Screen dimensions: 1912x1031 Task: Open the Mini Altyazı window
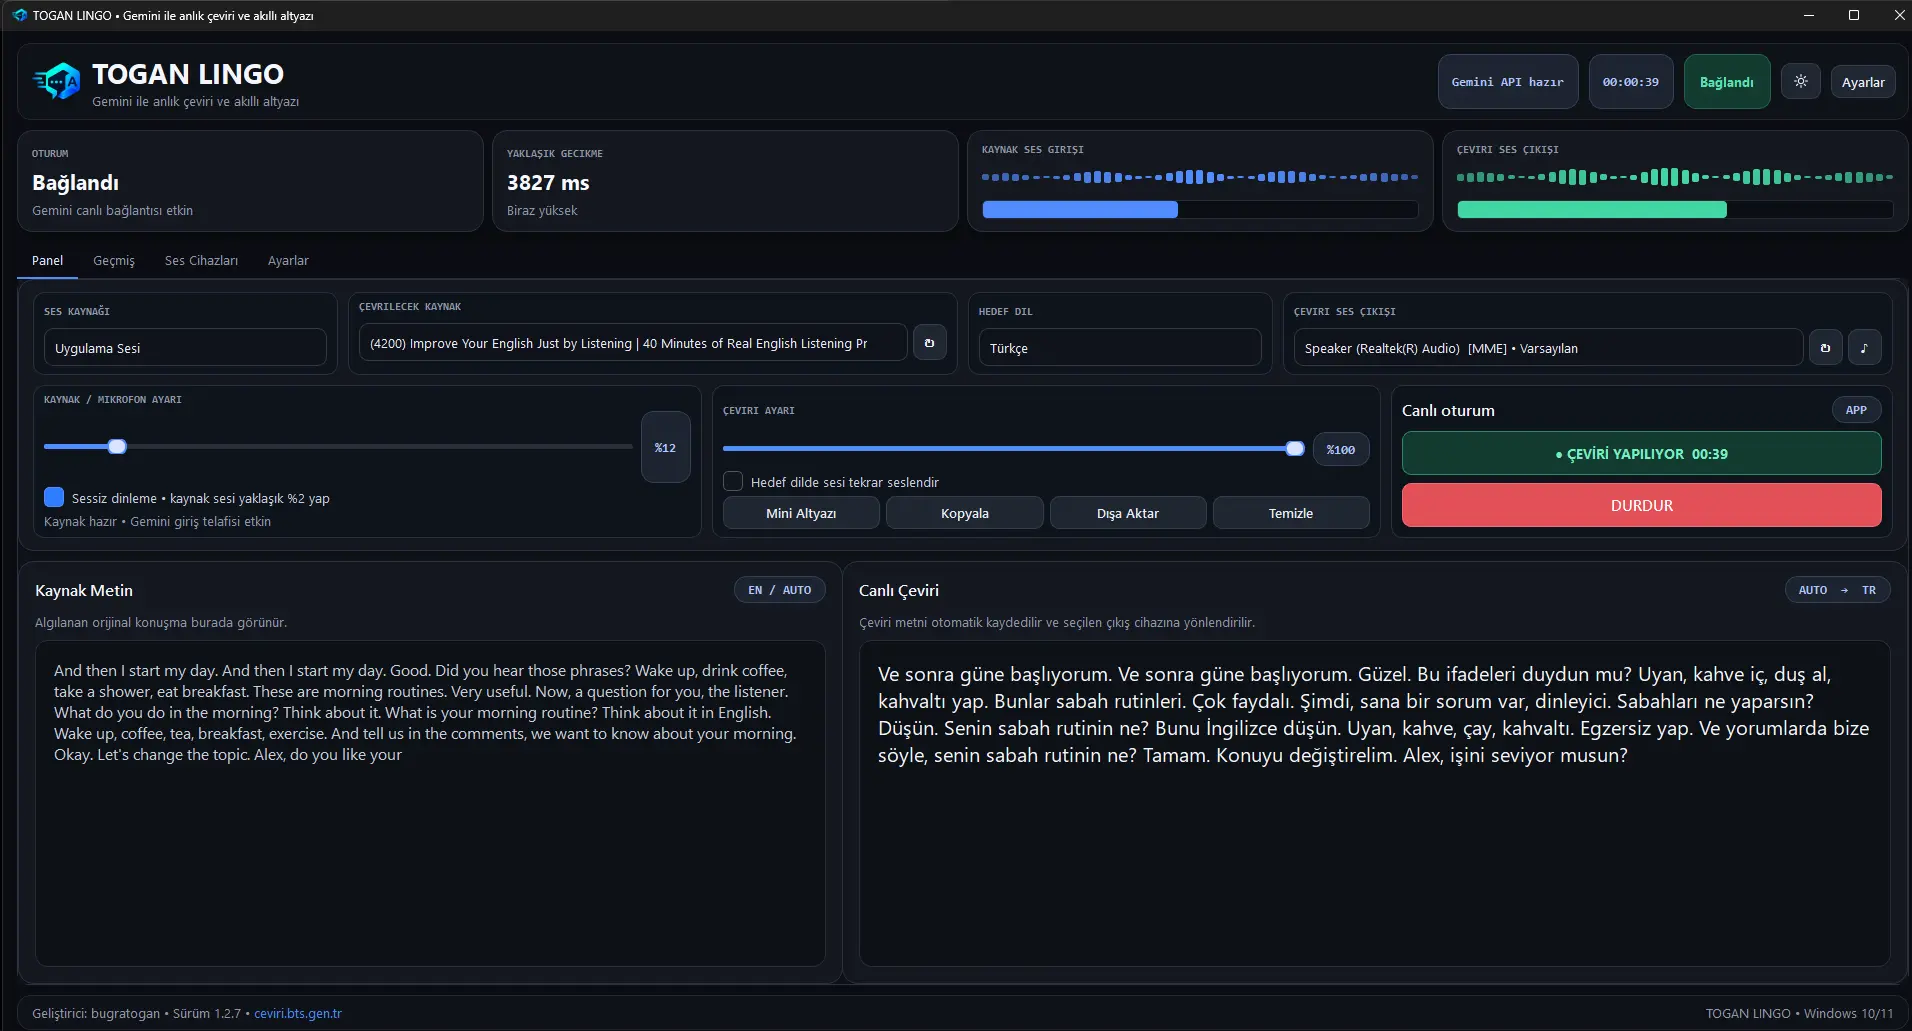coord(801,513)
